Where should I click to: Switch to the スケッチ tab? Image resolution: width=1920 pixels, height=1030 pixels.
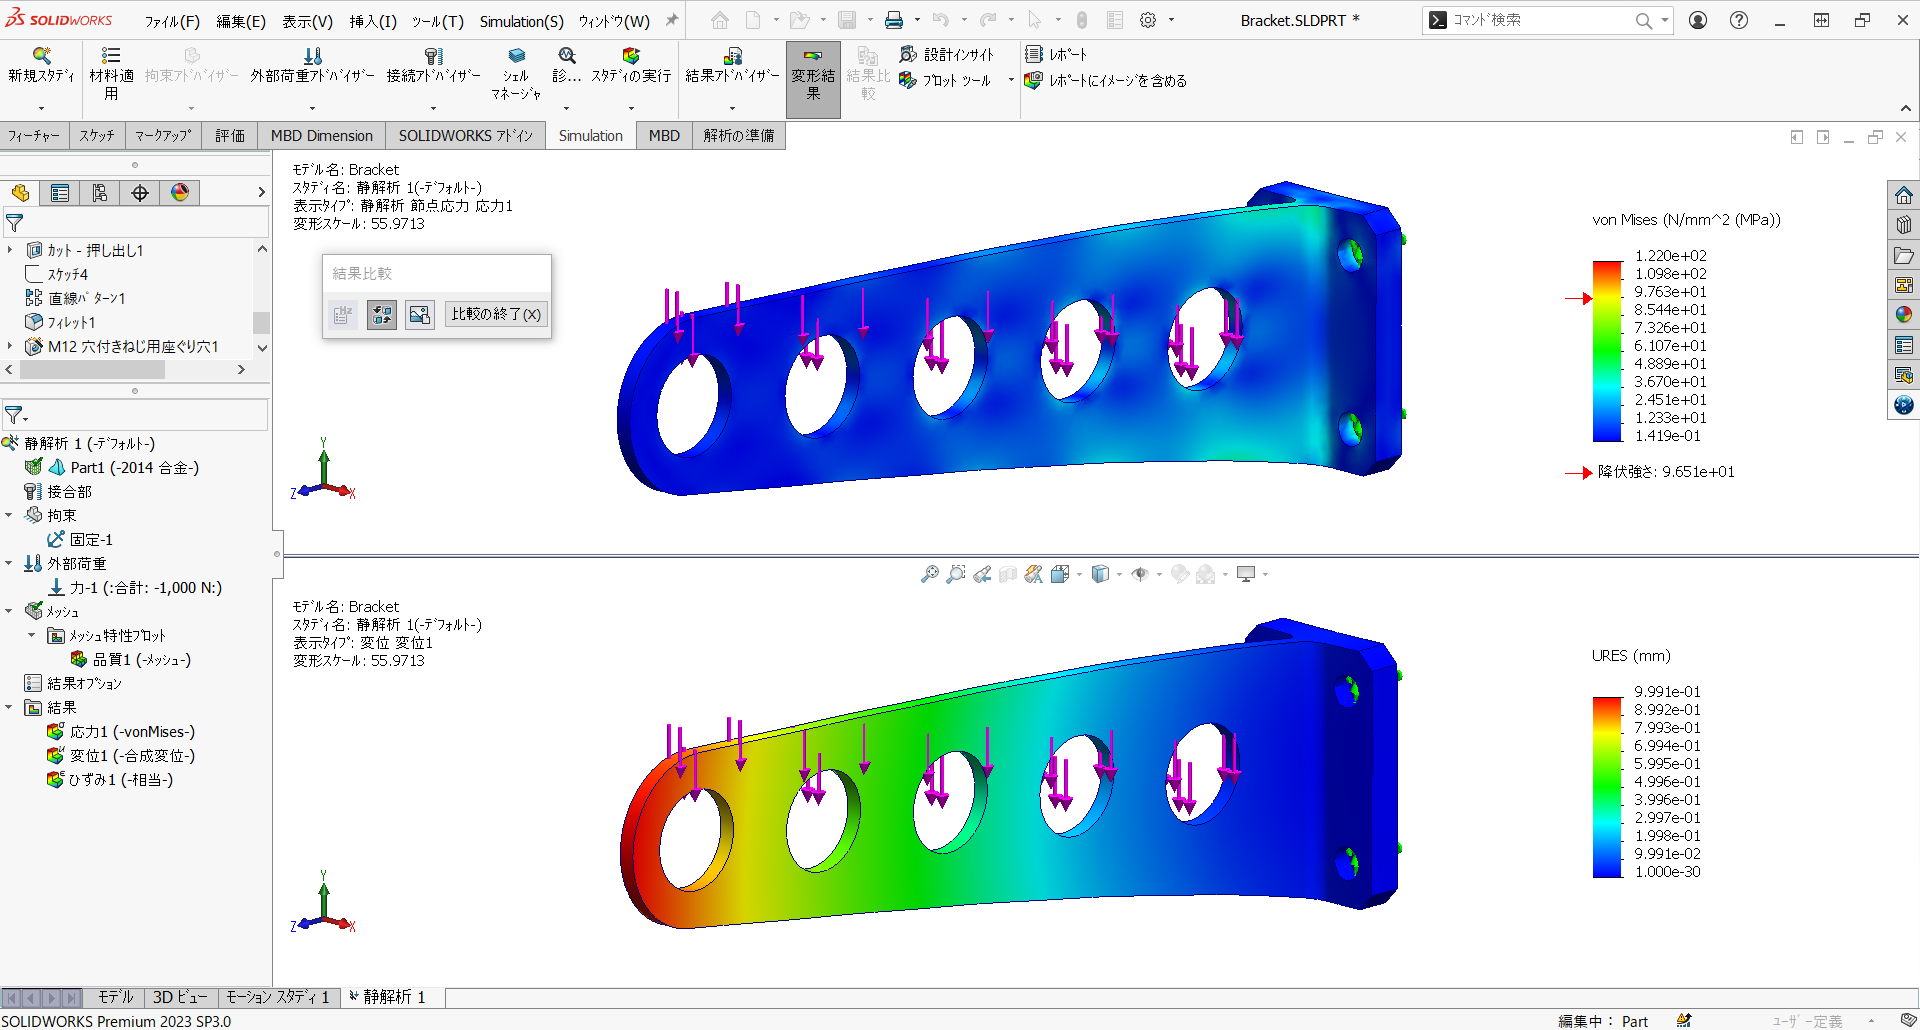97,135
